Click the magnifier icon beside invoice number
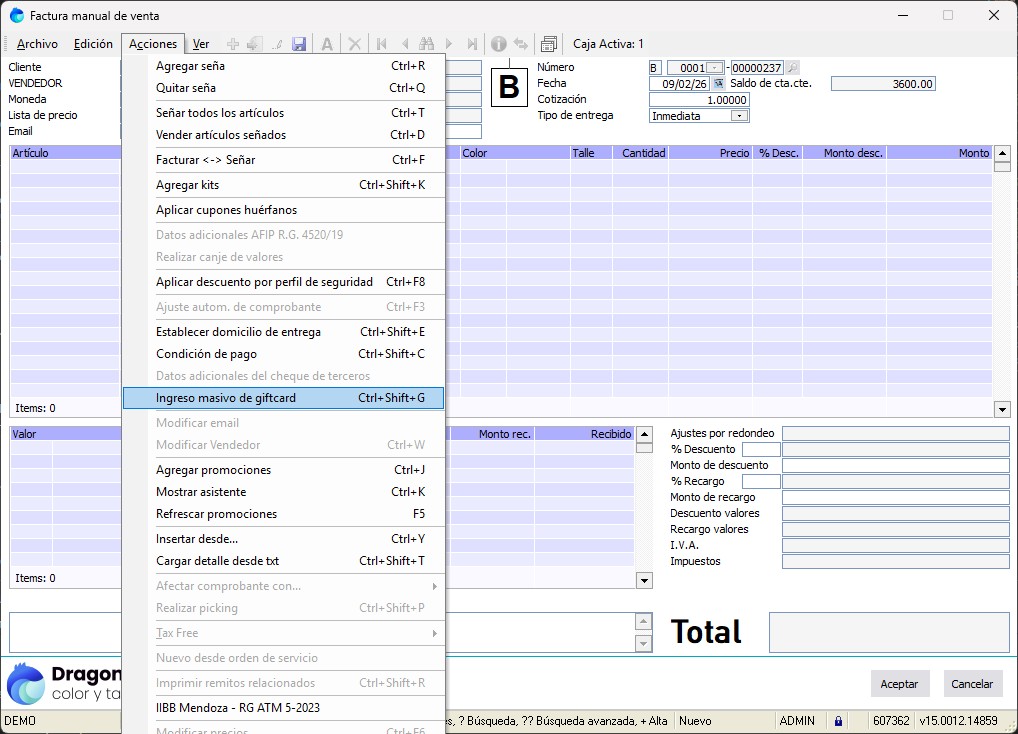 point(792,68)
